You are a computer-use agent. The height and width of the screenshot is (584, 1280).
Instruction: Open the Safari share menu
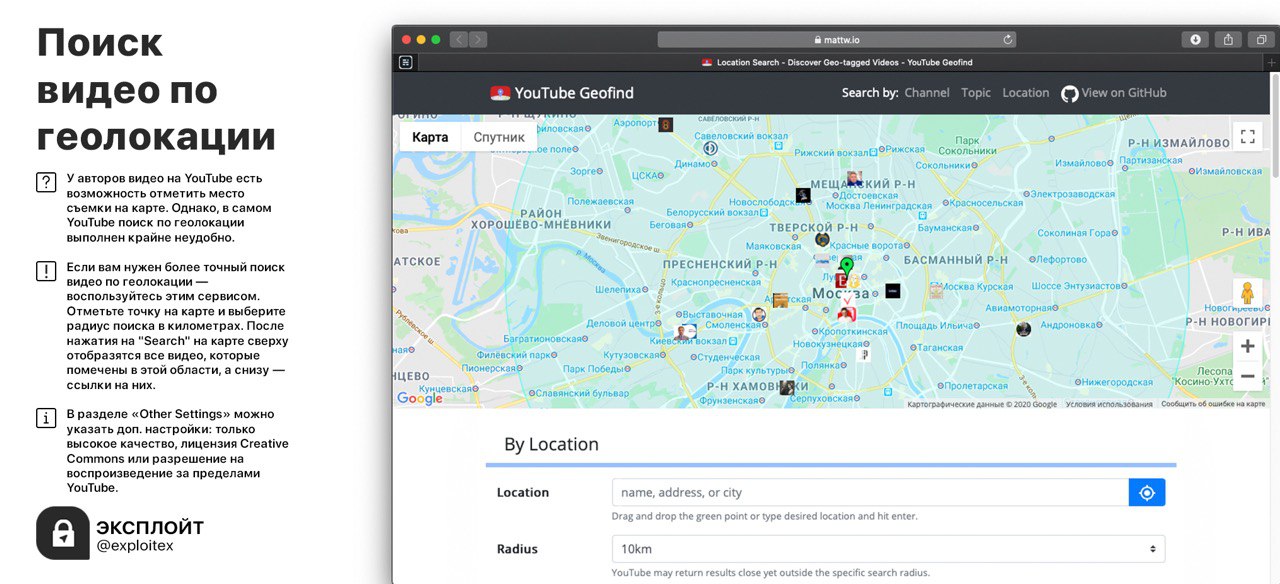pos(1228,40)
